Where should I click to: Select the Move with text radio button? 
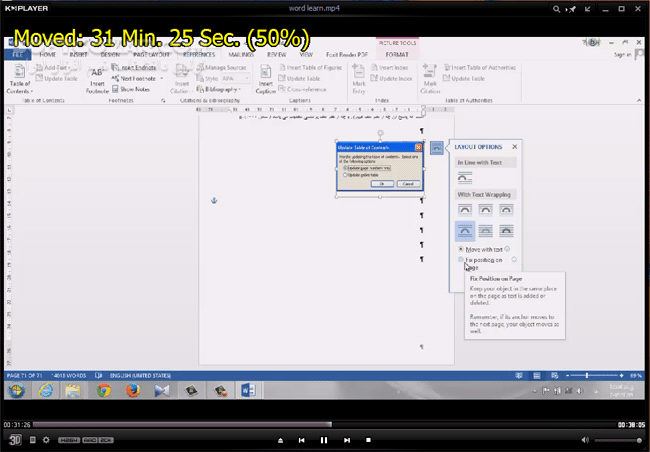pos(461,248)
